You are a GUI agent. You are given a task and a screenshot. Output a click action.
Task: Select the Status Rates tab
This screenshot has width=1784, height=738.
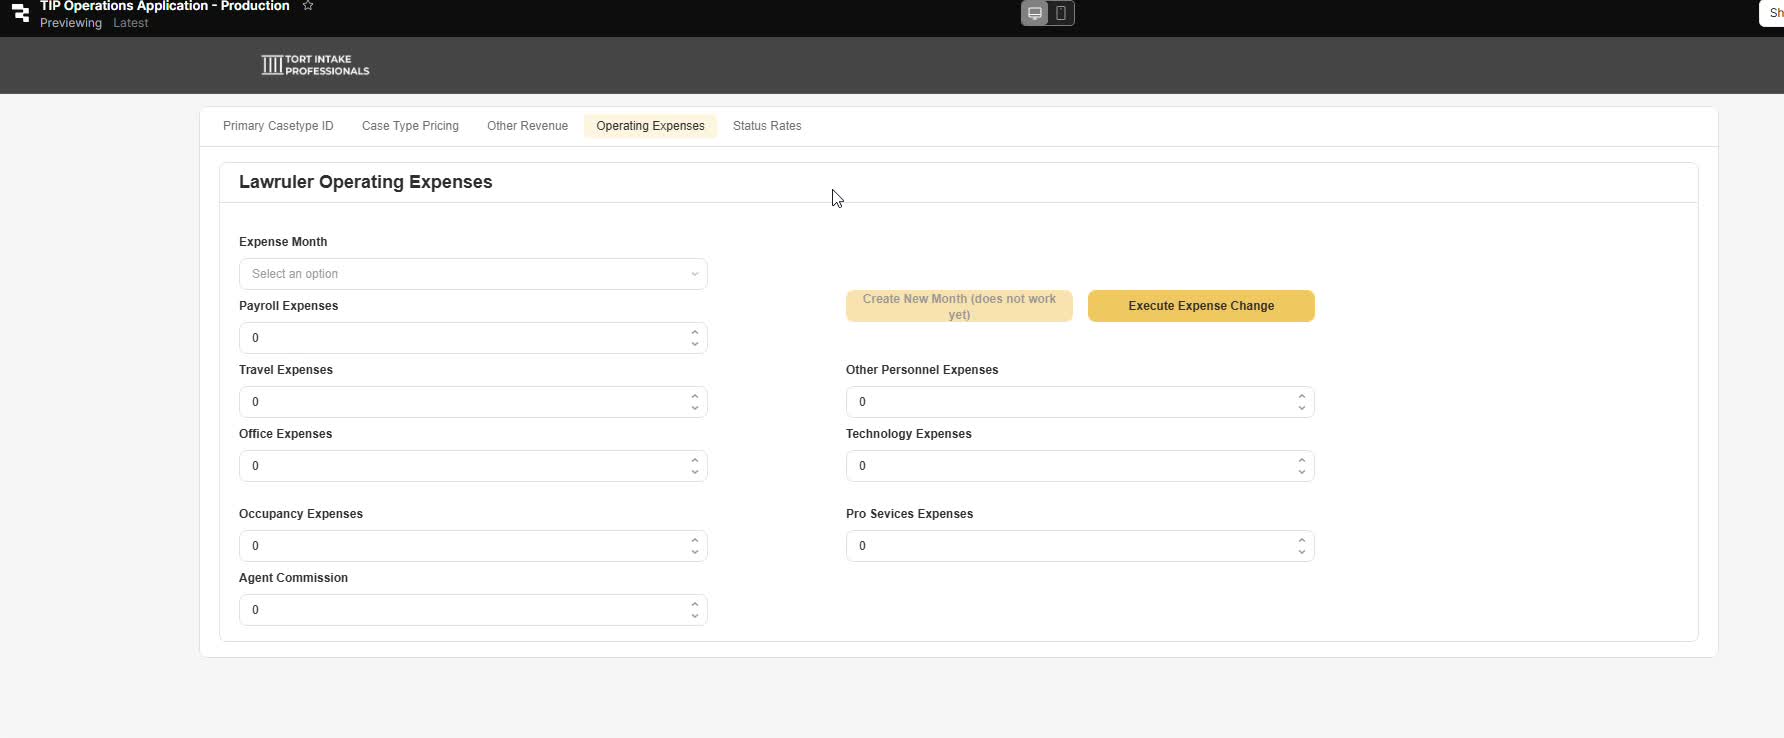767,126
